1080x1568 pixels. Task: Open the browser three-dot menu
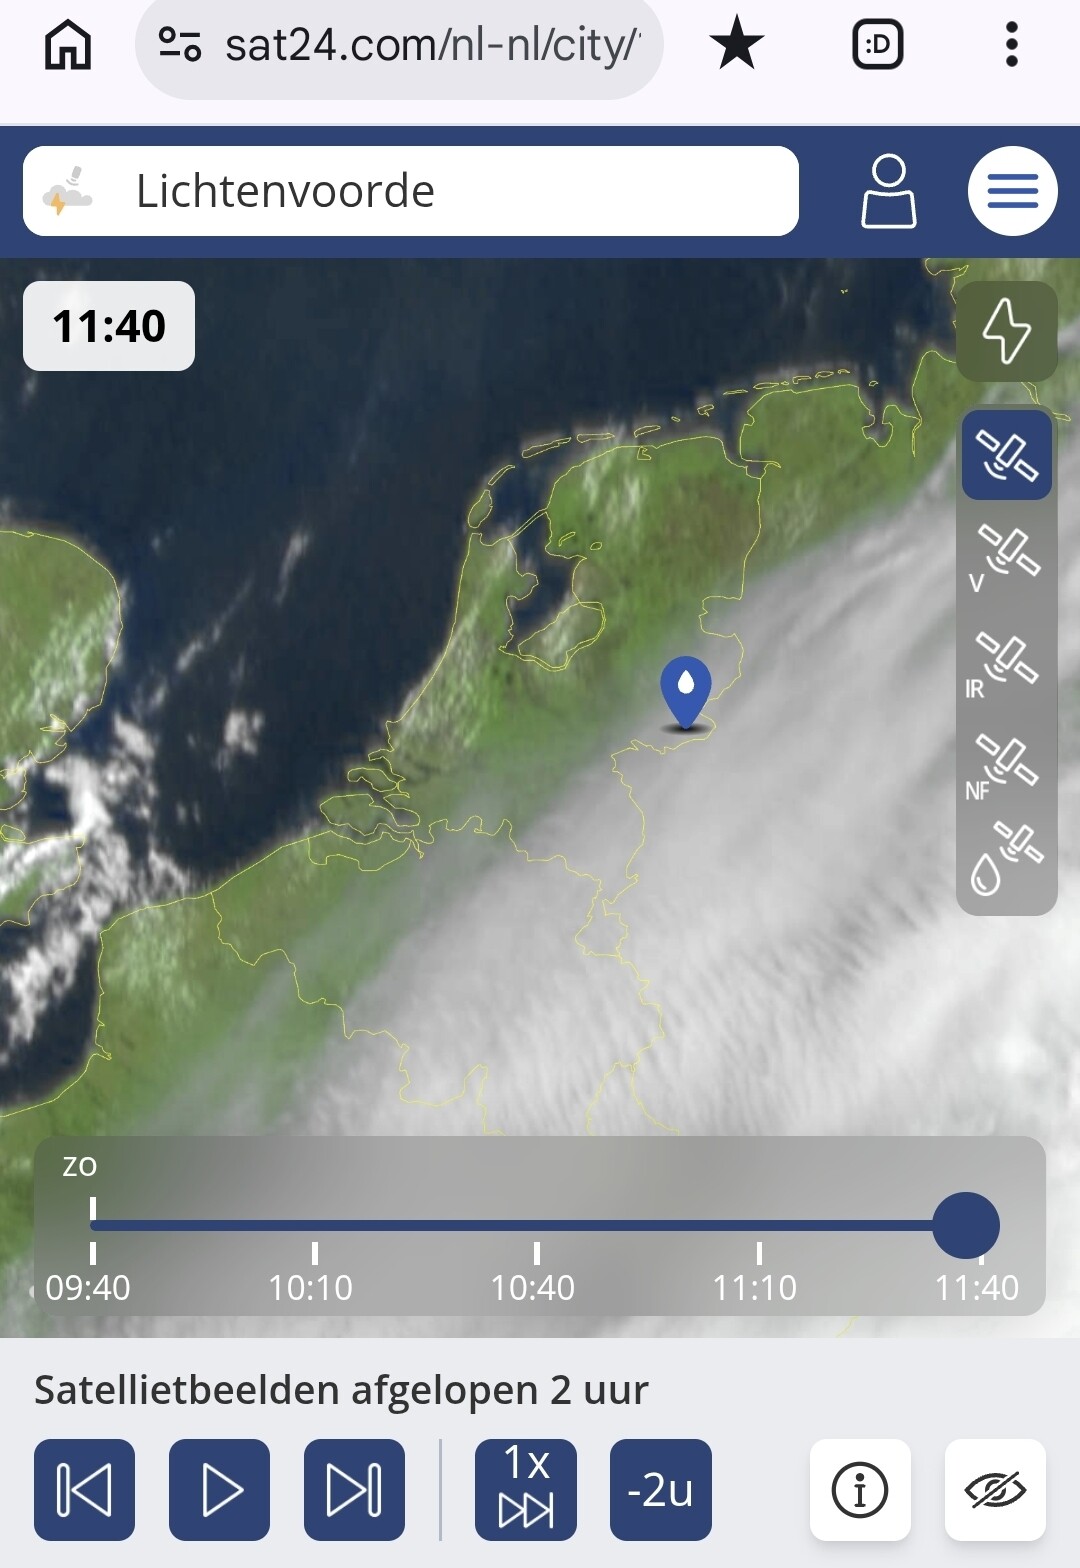coord(1012,45)
